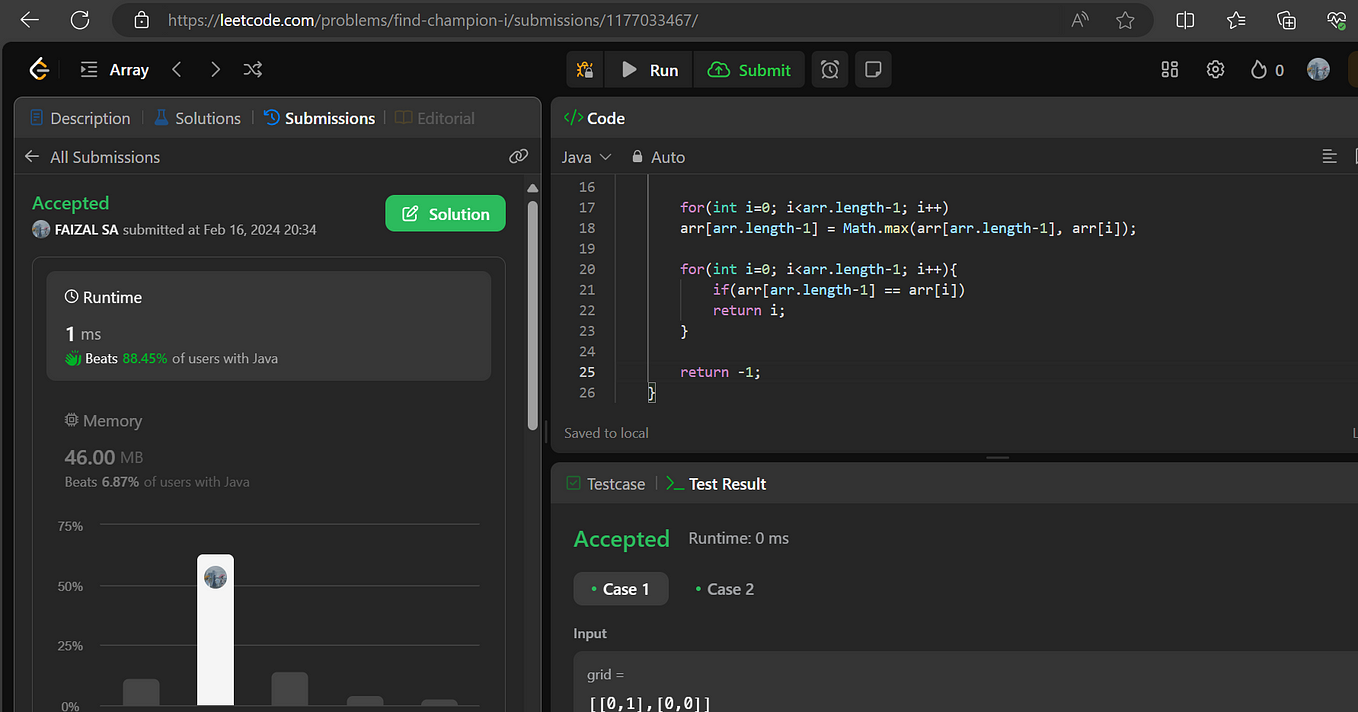Switch to the Submissions tab
Image resolution: width=1358 pixels, height=712 pixels.
(319, 118)
